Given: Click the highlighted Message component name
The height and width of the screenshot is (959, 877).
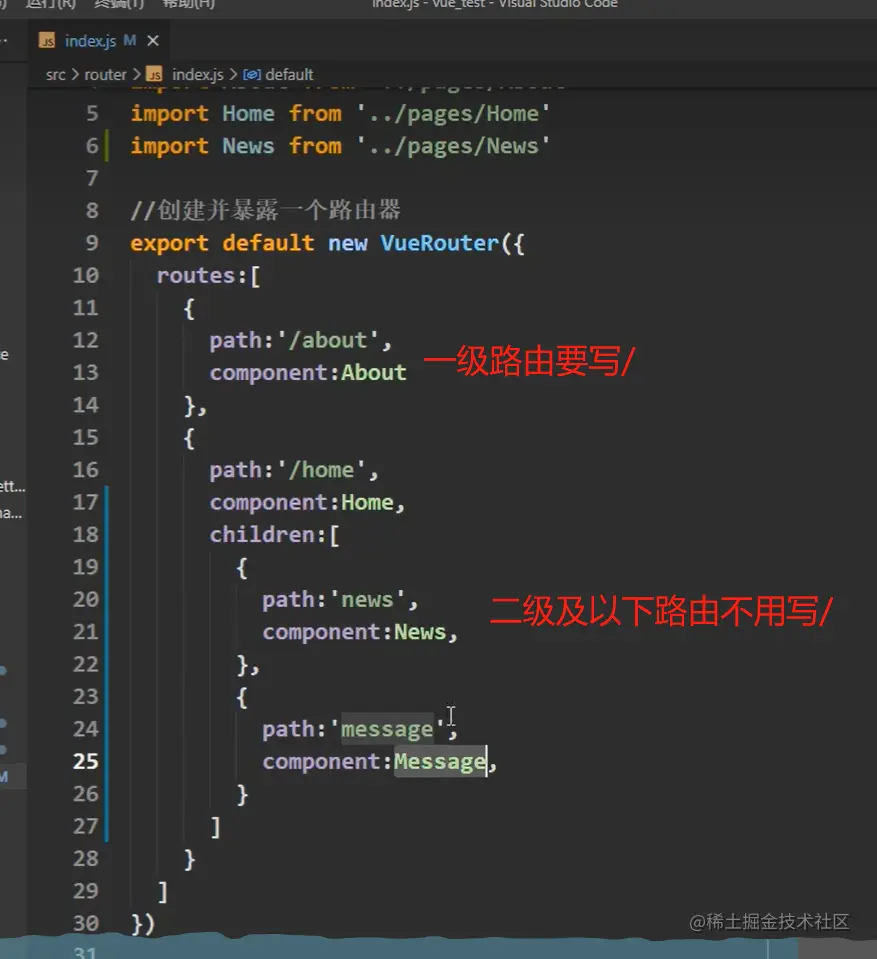Looking at the screenshot, I should point(440,762).
